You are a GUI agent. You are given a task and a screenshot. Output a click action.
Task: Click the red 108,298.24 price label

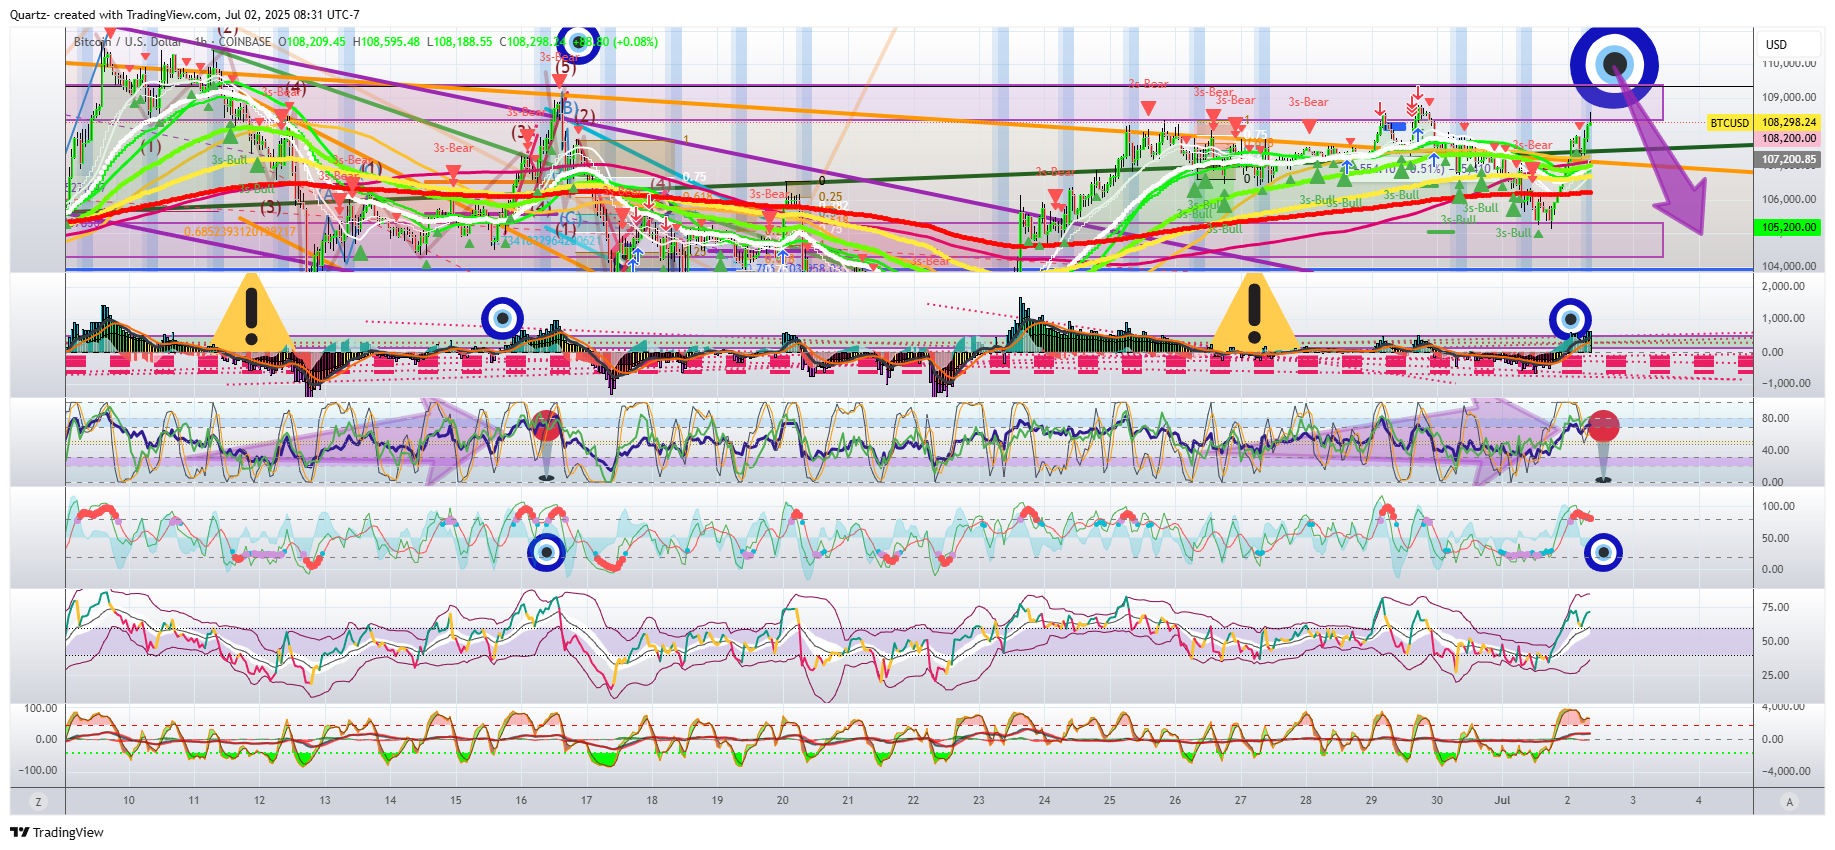pyautogui.click(x=1789, y=123)
